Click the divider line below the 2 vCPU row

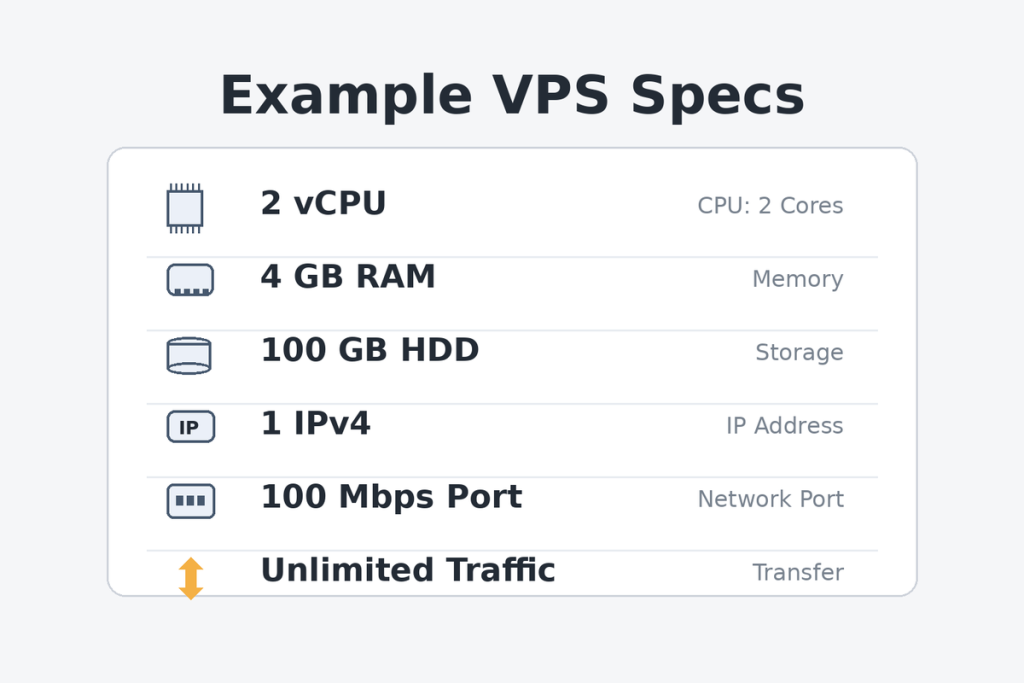pyautogui.click(x=512, y=257)
